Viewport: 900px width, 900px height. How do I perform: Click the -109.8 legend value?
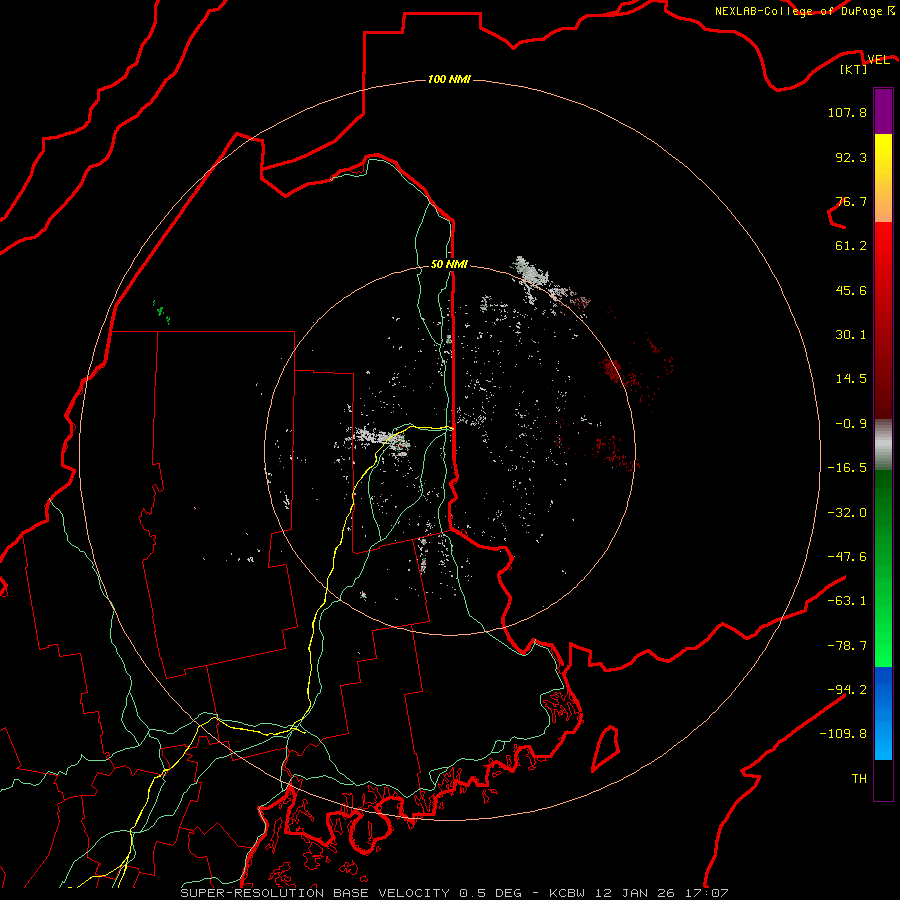[843, 734]
